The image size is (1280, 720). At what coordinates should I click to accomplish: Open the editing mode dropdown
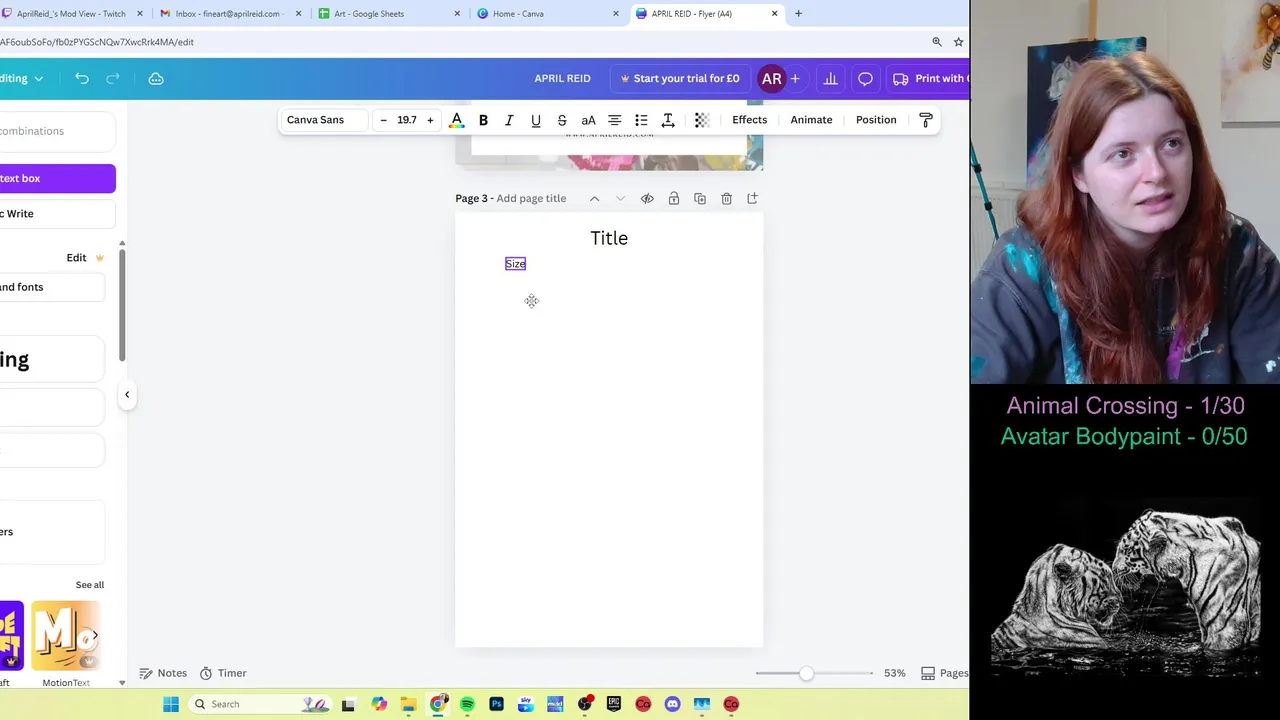pyautogui.click(x=22, y=78)
